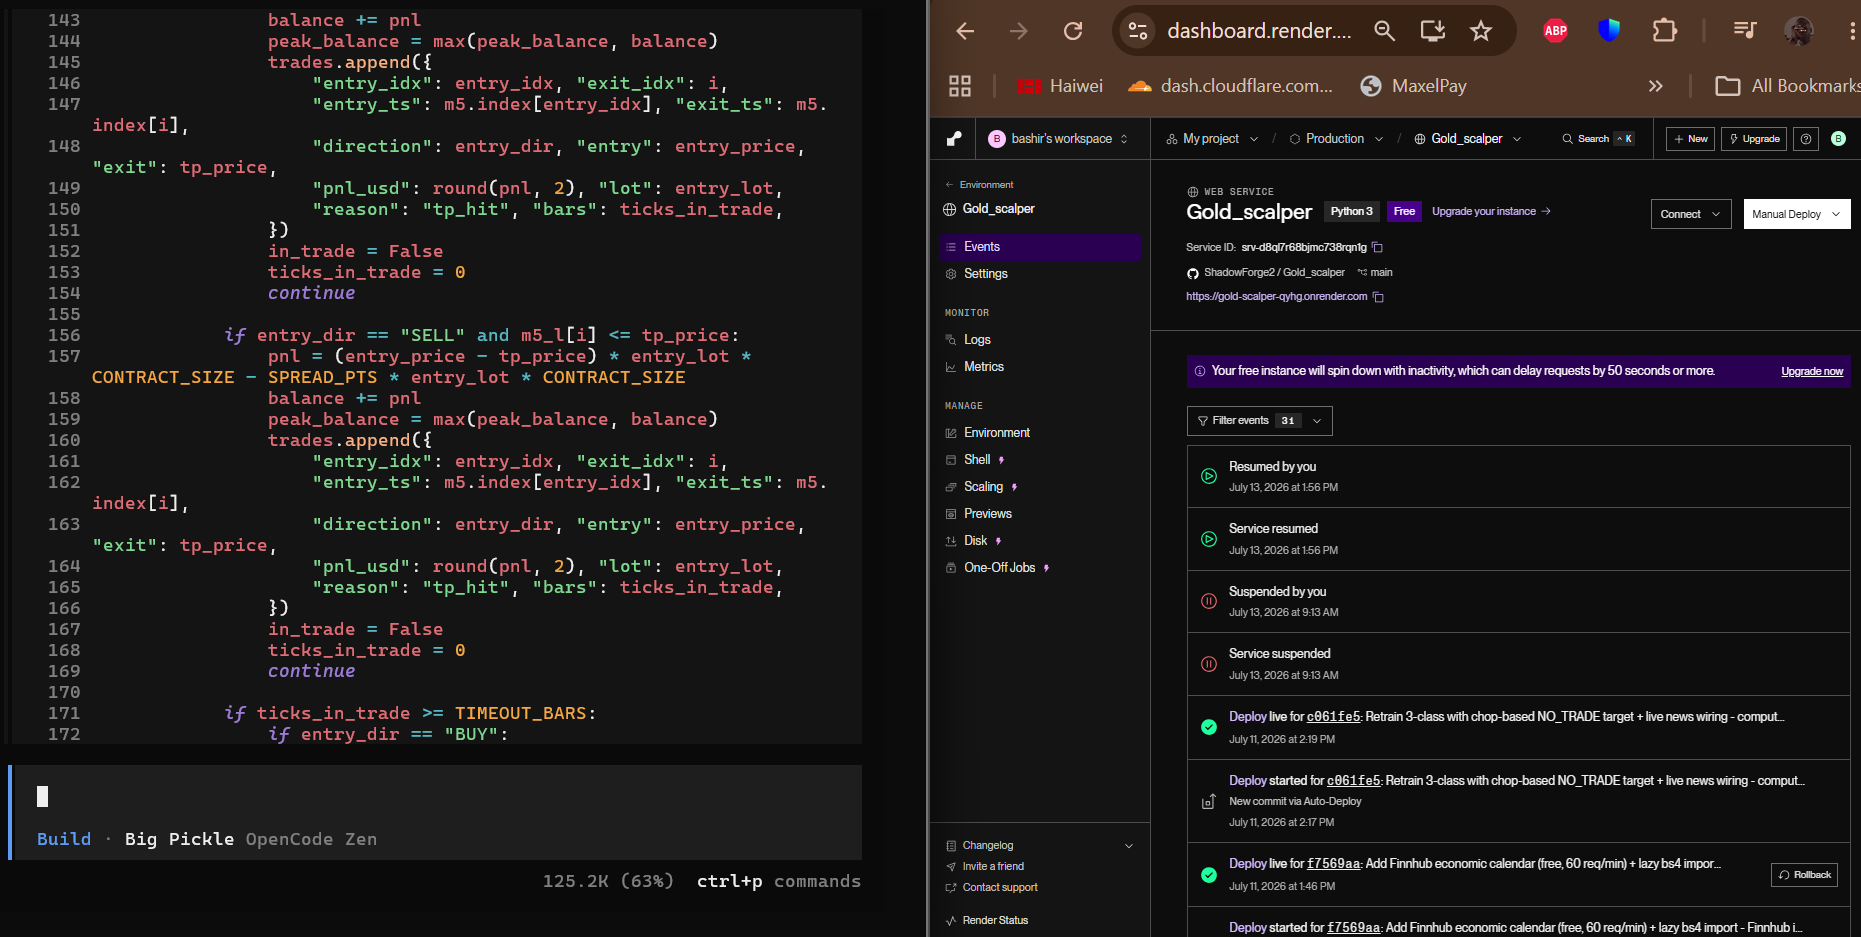Open the gold-scalper-qyhg.onrender.com link
The image size is (1861, 937).
point(1276,297)
